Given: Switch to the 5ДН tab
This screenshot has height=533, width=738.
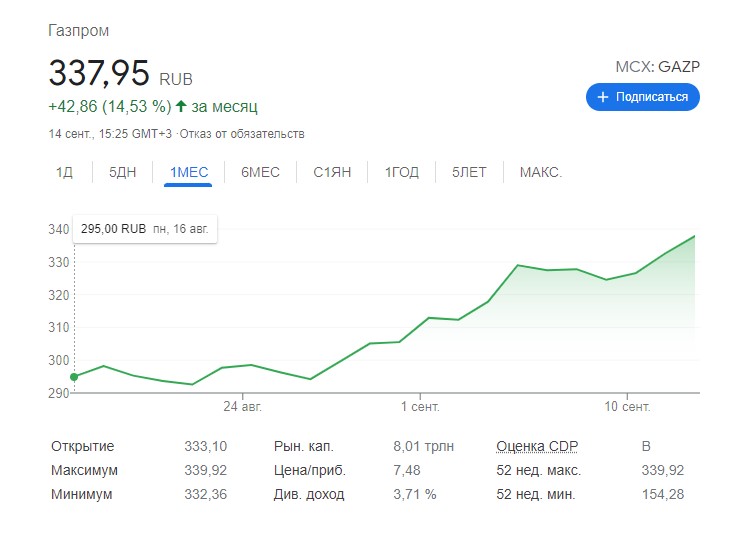Looking at the screenshot, I should tap(122, 172).
